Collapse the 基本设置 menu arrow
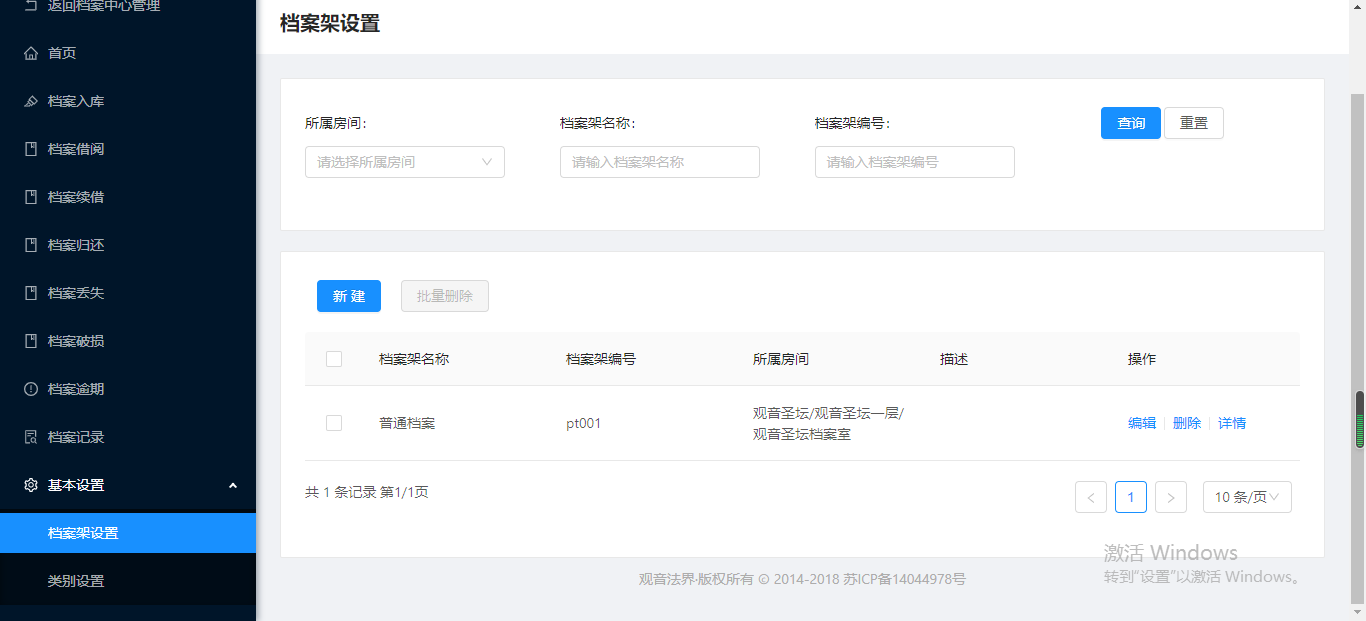 pyautogui.click(x=233, y=485)
